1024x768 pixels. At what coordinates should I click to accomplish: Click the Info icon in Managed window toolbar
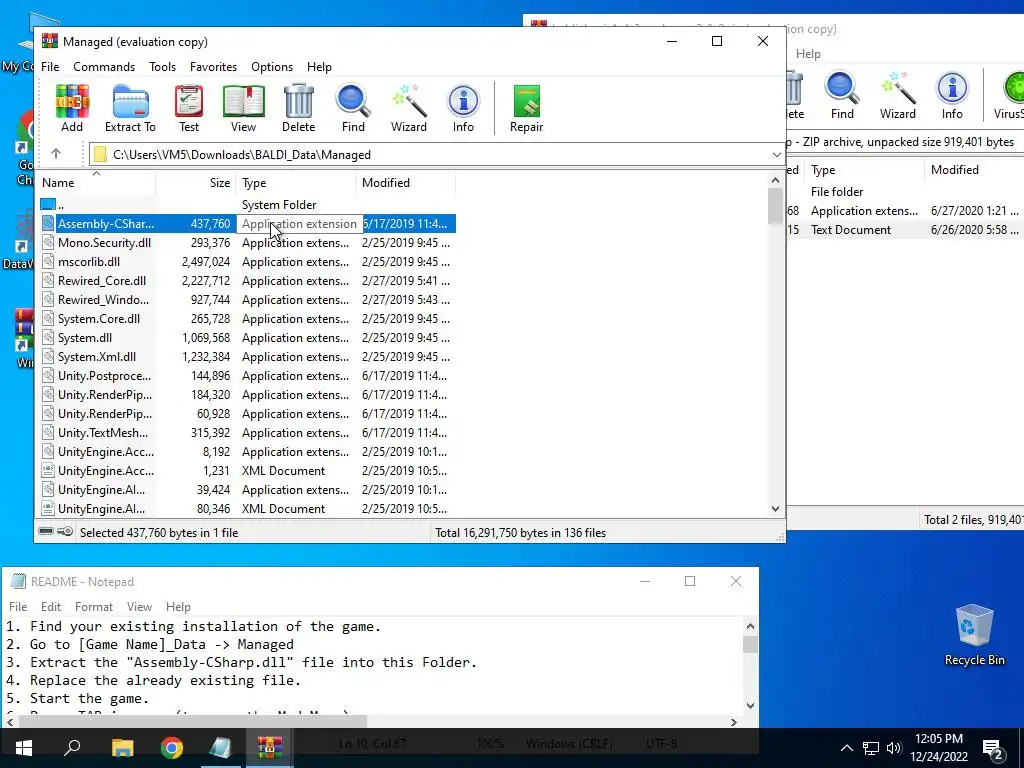pos(463,108)
